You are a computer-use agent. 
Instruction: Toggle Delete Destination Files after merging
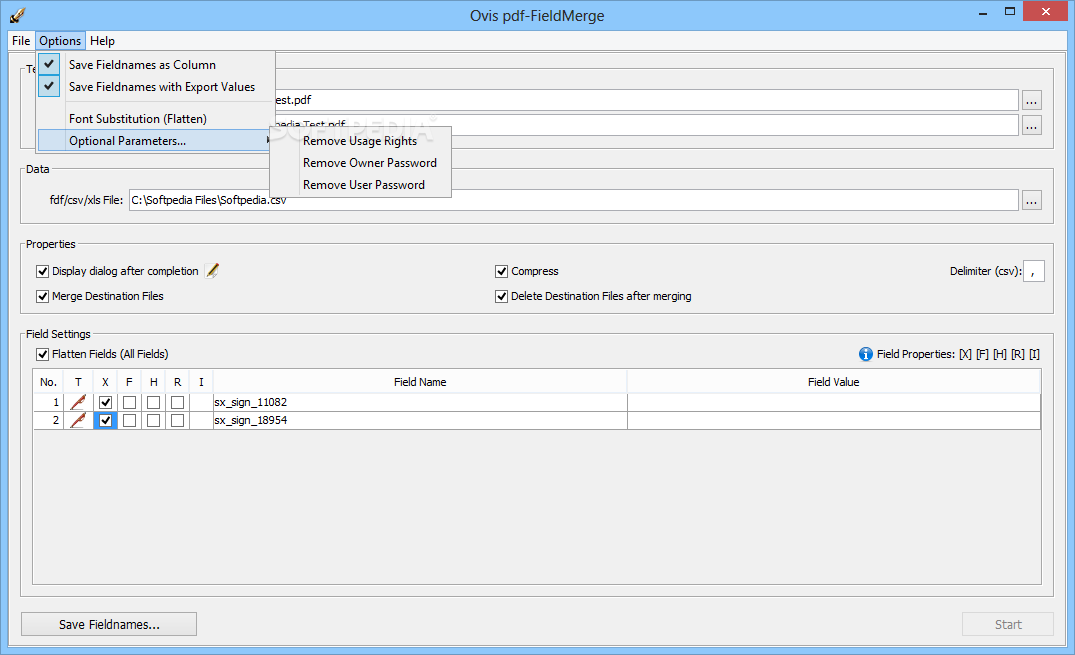coord(501,296)
